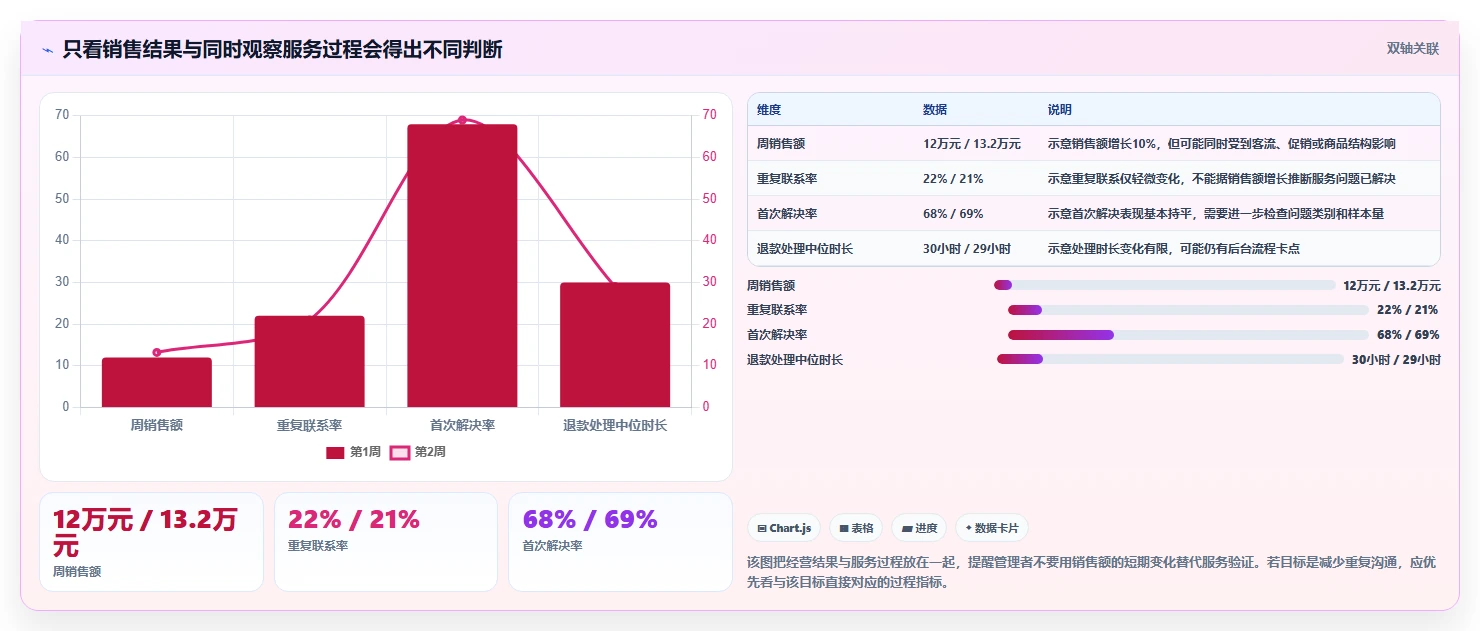
Task: Click the Chart.js chip
Action: pyautogui.click(x=784, y=528)
